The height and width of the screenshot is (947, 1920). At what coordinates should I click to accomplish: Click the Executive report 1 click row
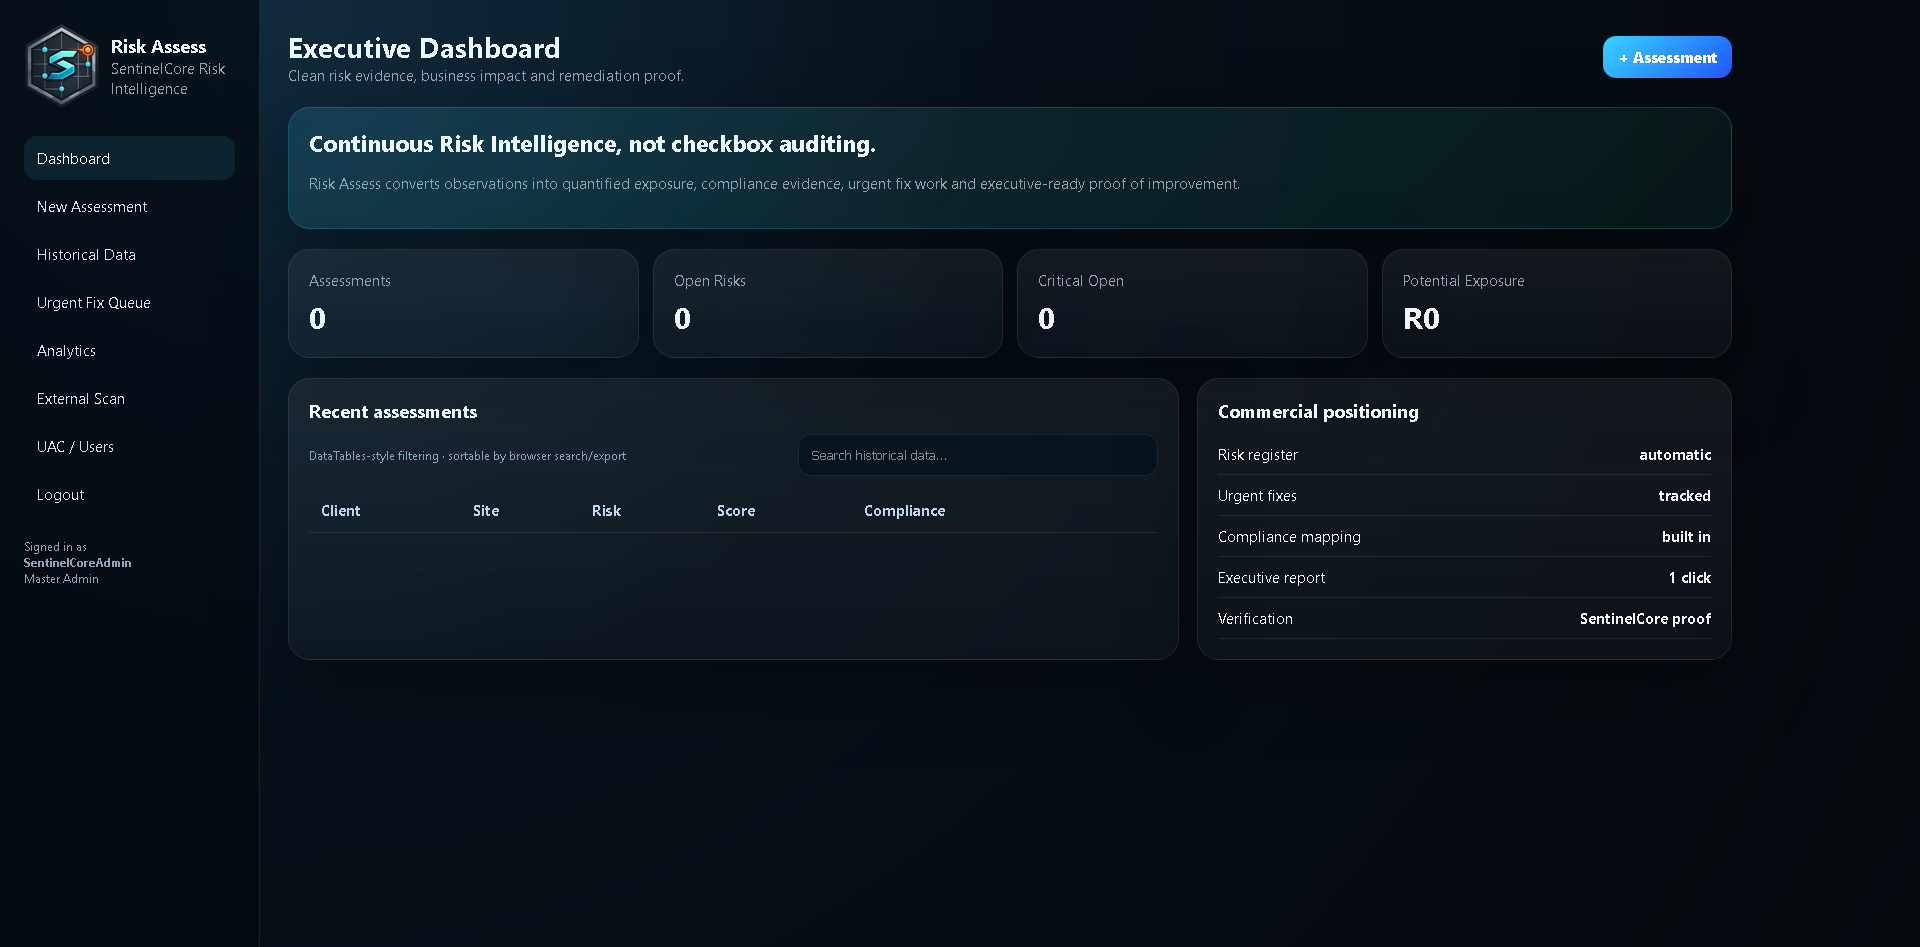(1464, 578)
